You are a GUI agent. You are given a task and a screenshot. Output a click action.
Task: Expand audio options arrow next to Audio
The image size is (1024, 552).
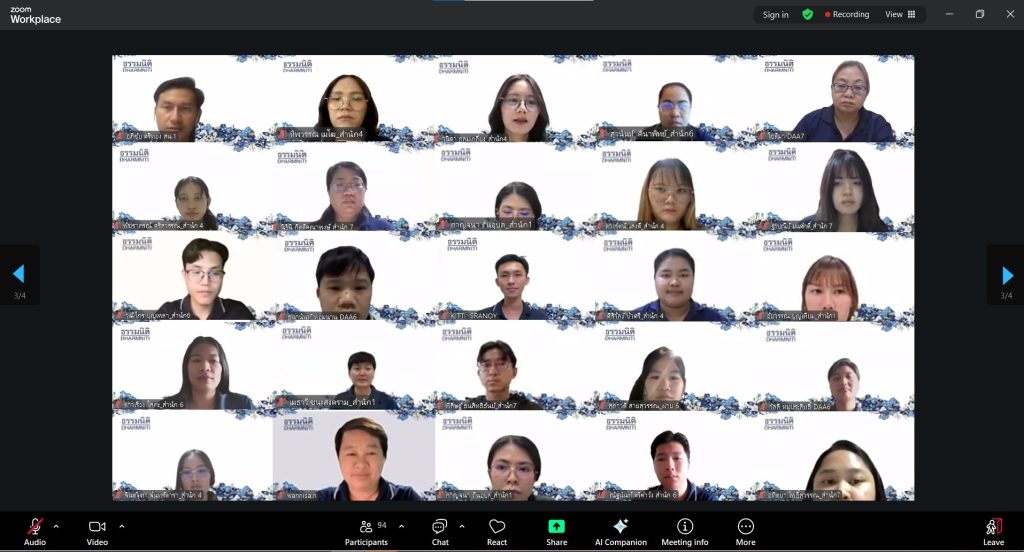coord(56,526)
